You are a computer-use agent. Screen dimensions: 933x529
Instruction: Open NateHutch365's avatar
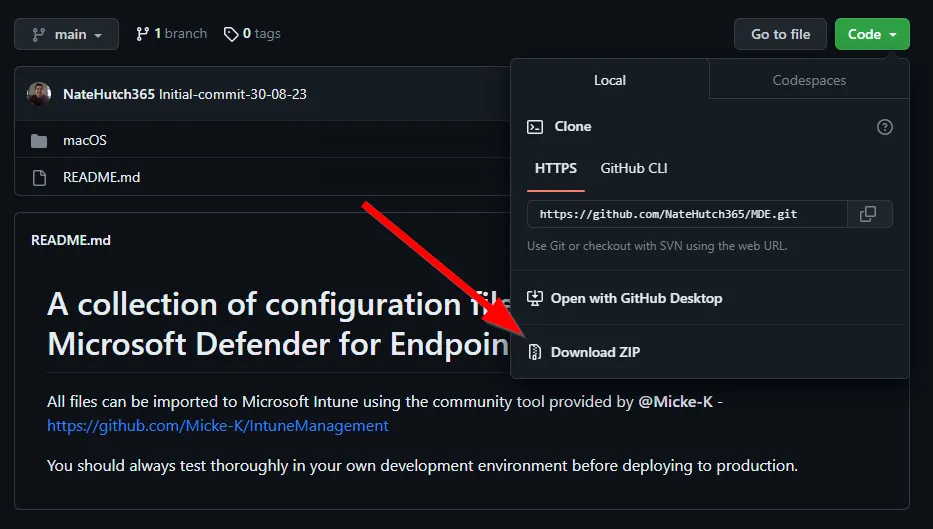(39, 94)
